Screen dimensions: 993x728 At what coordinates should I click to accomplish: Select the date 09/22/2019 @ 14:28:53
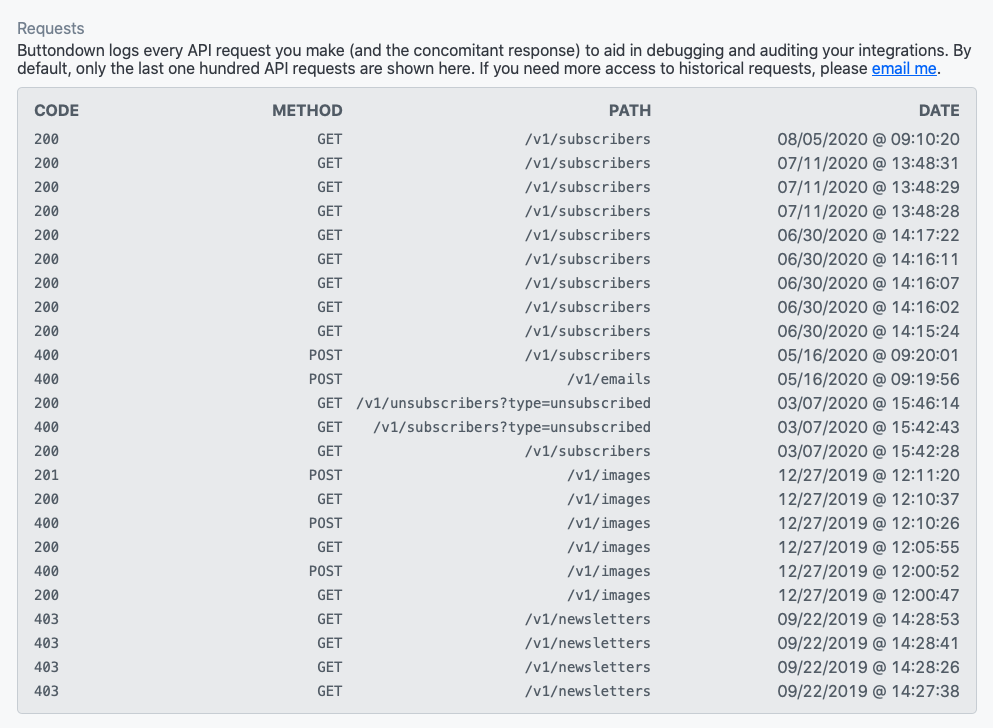[868, 619]
